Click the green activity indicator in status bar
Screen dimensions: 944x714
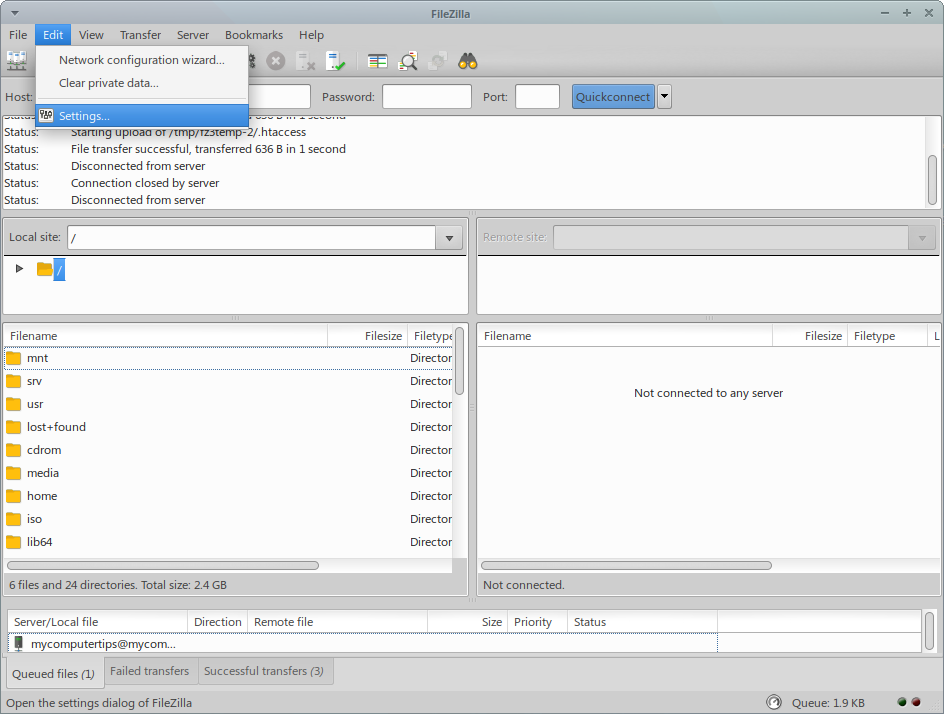click(x=902, y=702)
